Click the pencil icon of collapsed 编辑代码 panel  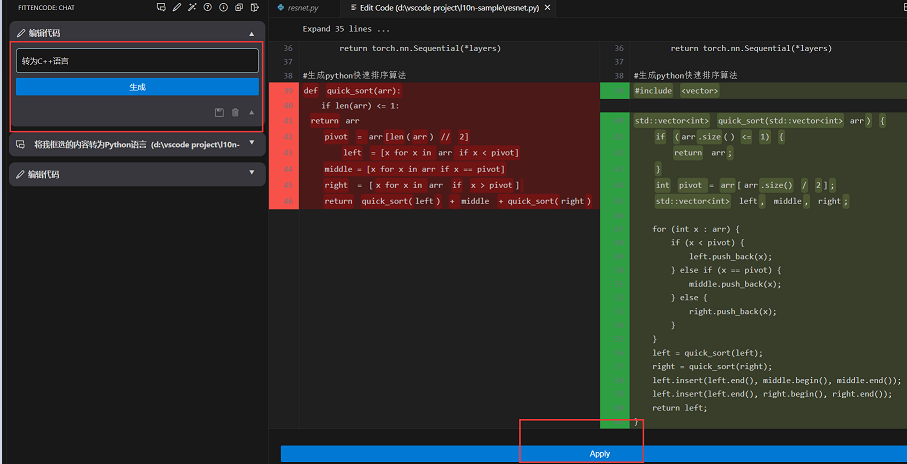21,174
